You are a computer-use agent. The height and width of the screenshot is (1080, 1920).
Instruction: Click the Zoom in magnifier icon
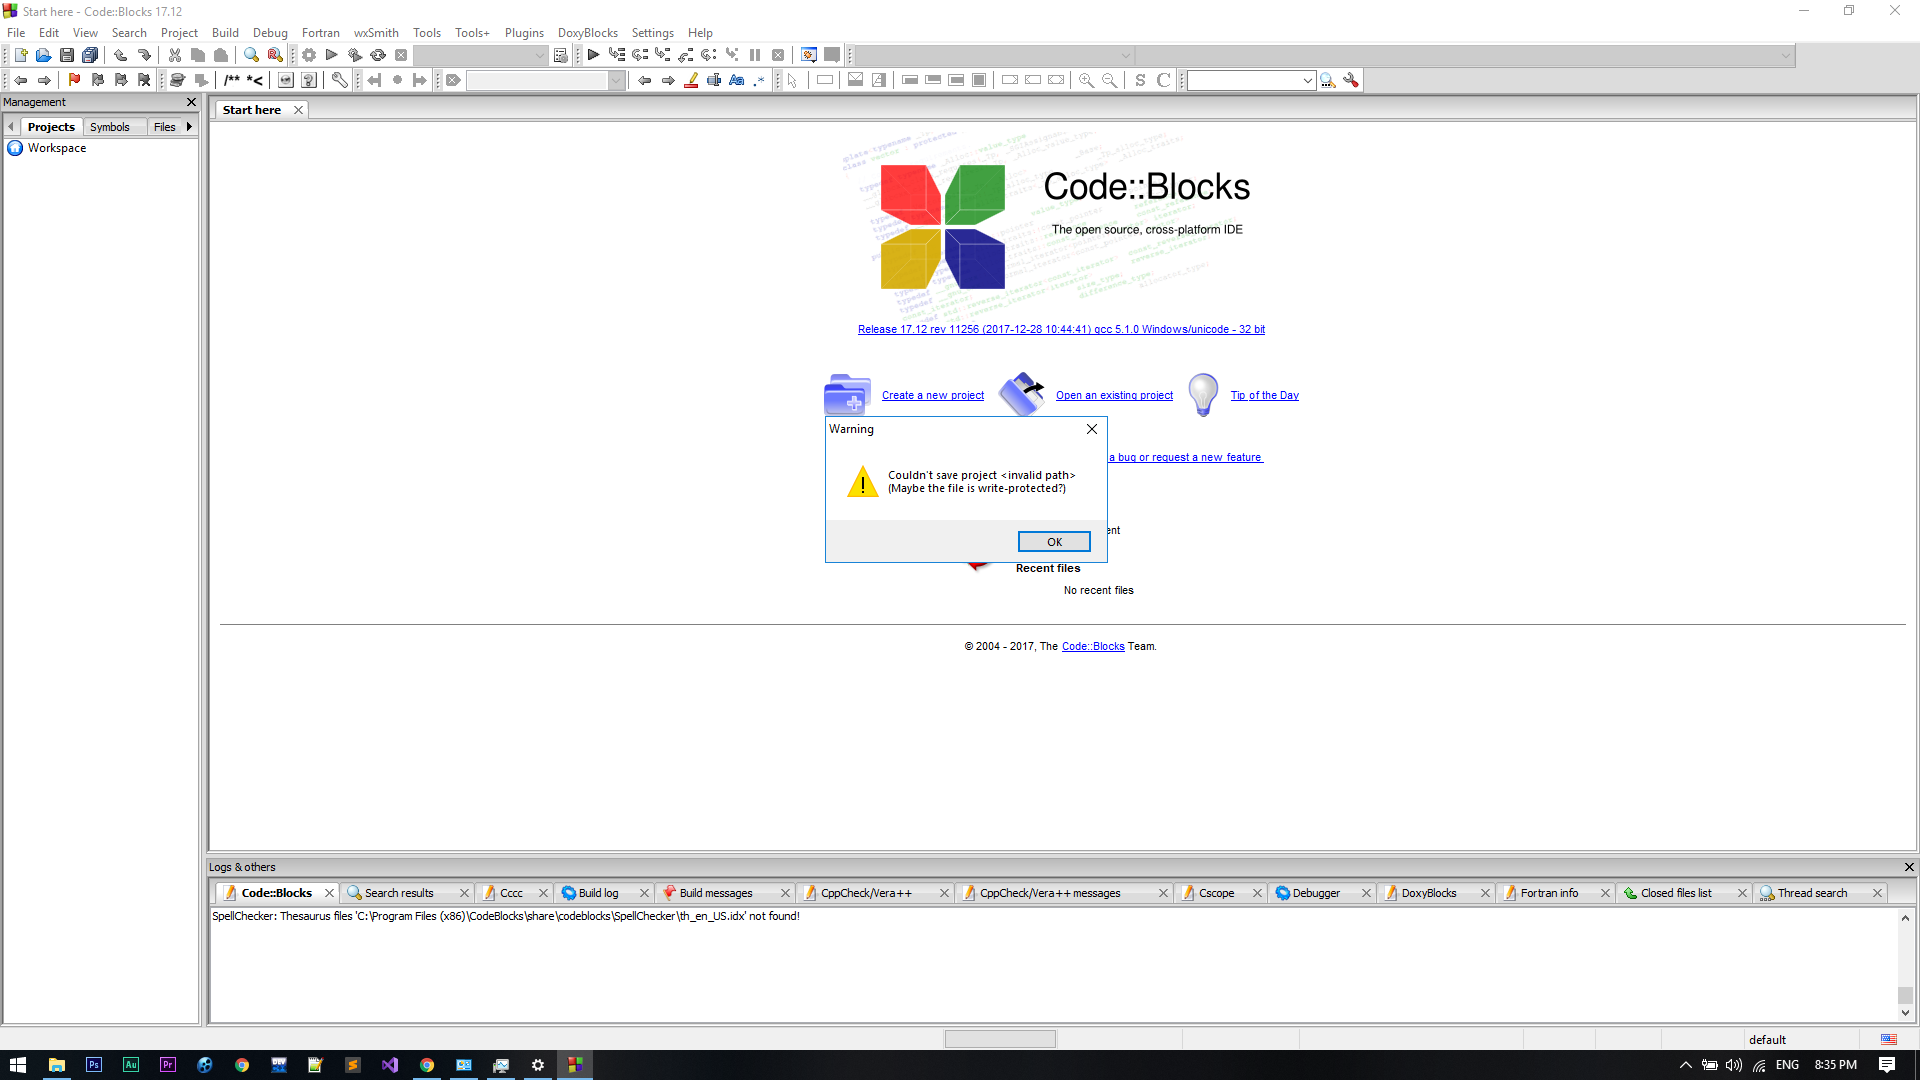tap(1086, 80)
